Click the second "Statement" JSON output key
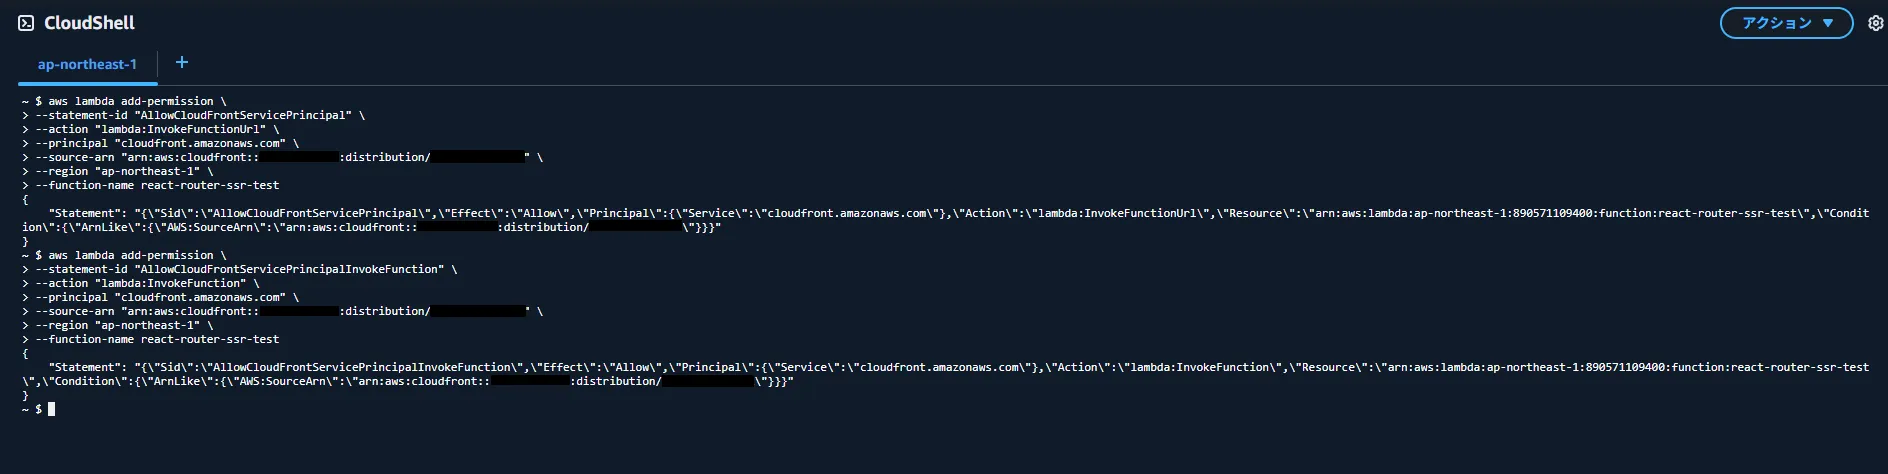 click(x=88, y=367)
